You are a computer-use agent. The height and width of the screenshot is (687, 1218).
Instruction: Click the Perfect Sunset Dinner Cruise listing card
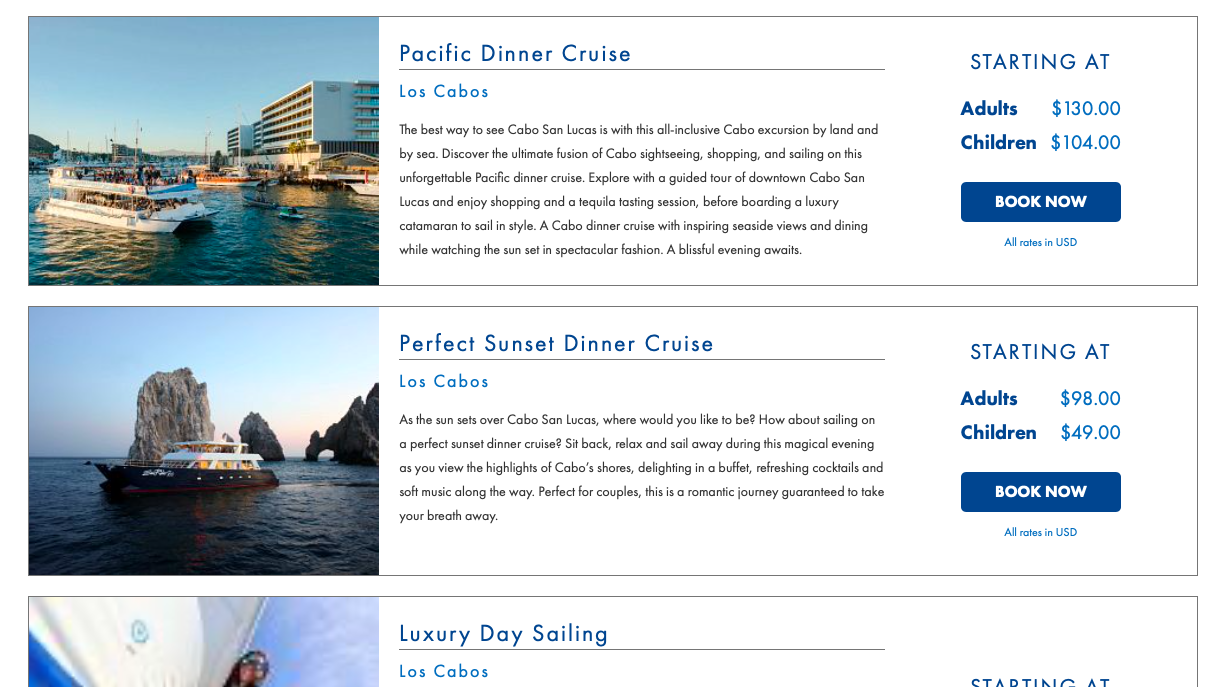point(612,440)
